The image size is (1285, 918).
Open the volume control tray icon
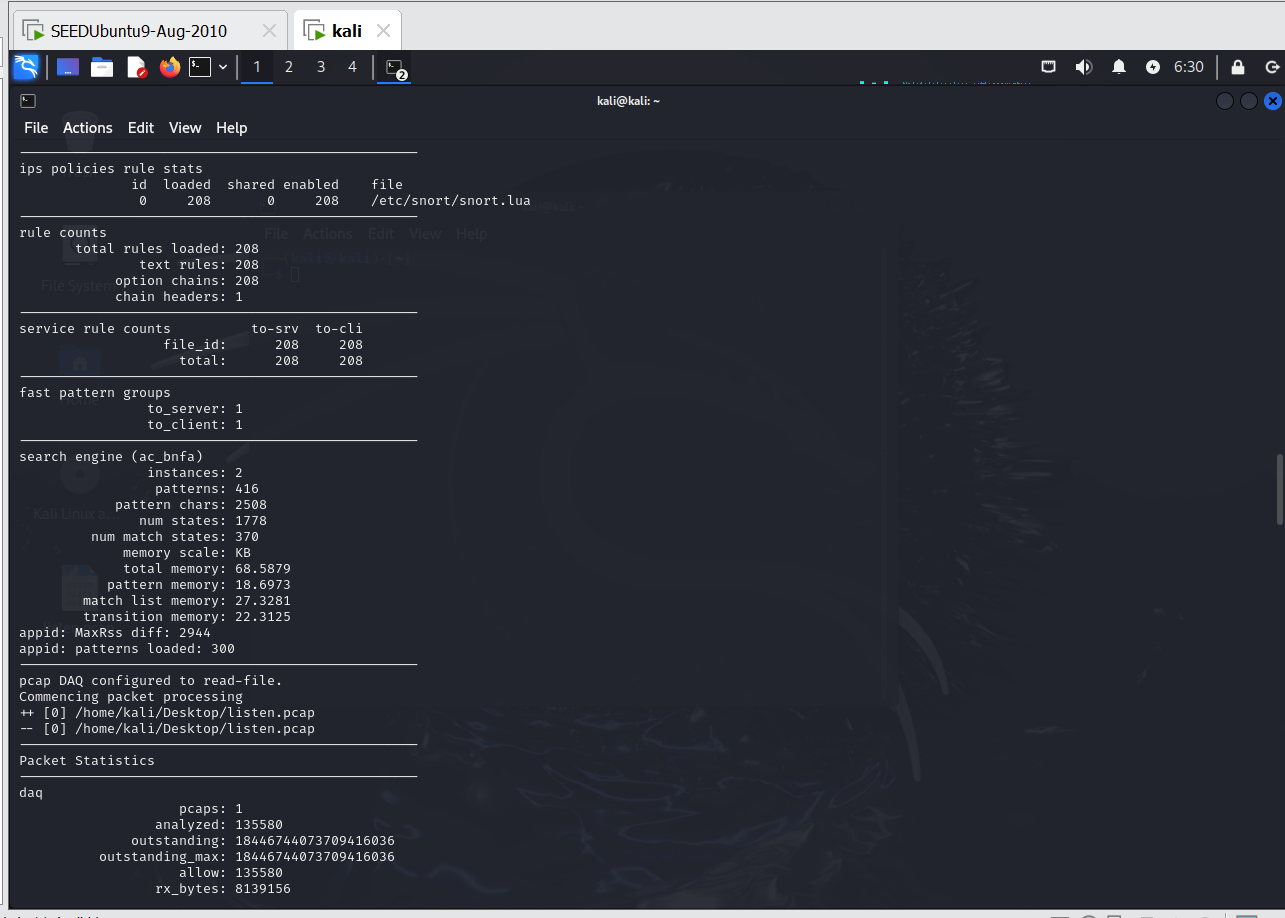1083,67
